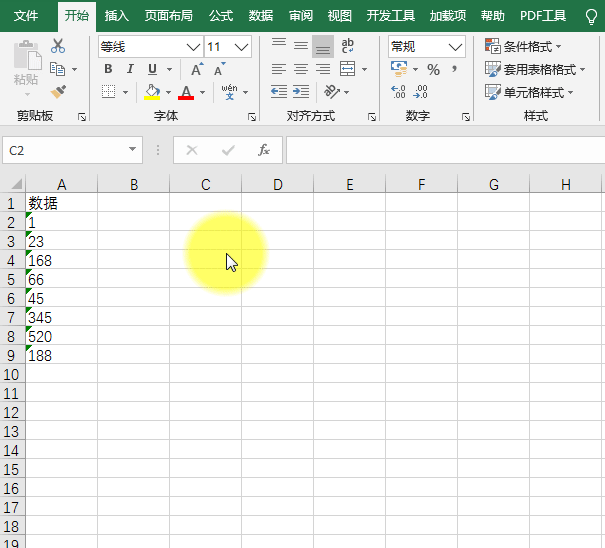Click the 条件格式 button
The image size is (605, 548).
click(x=523, y=46)
